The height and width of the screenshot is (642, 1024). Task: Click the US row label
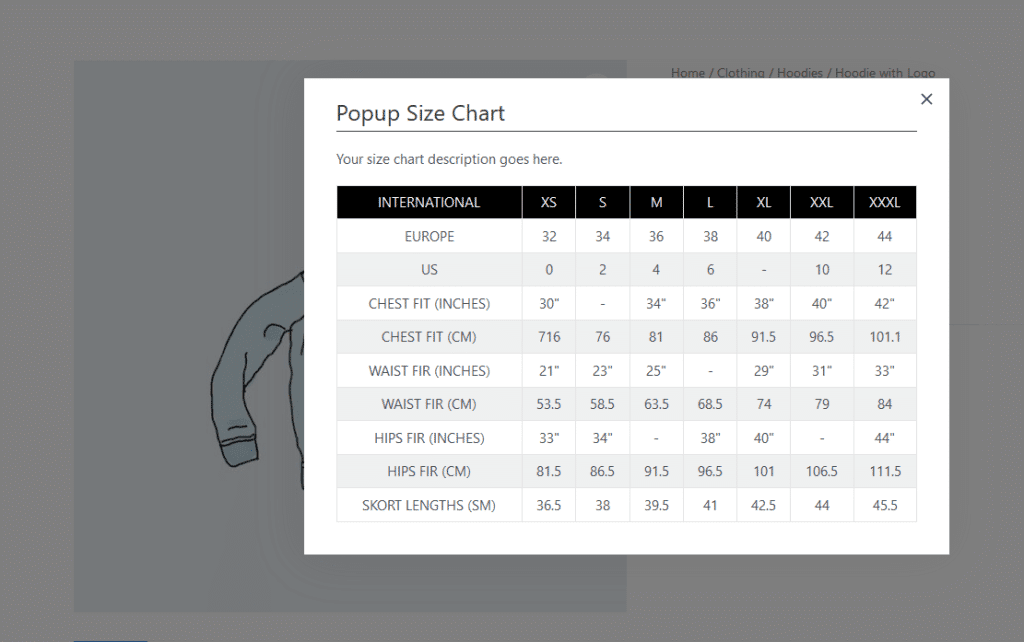point(429,270)
